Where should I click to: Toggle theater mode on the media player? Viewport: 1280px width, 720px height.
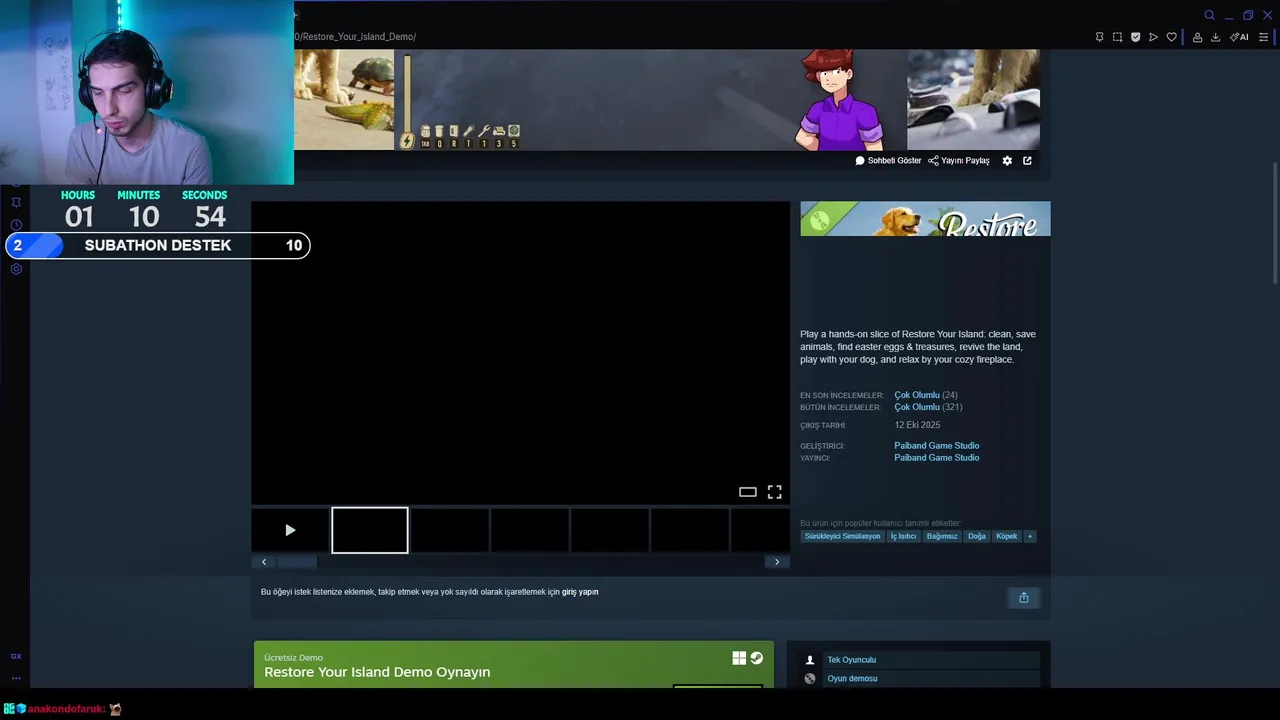[x=747, y=492]
